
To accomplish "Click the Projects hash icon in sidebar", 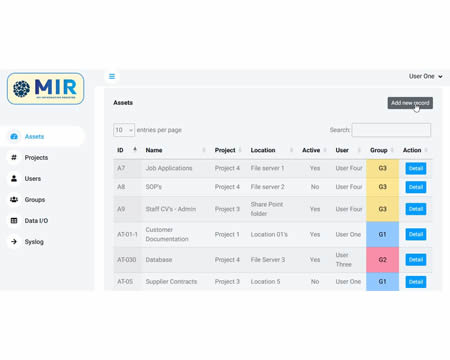I will [14, 157].
